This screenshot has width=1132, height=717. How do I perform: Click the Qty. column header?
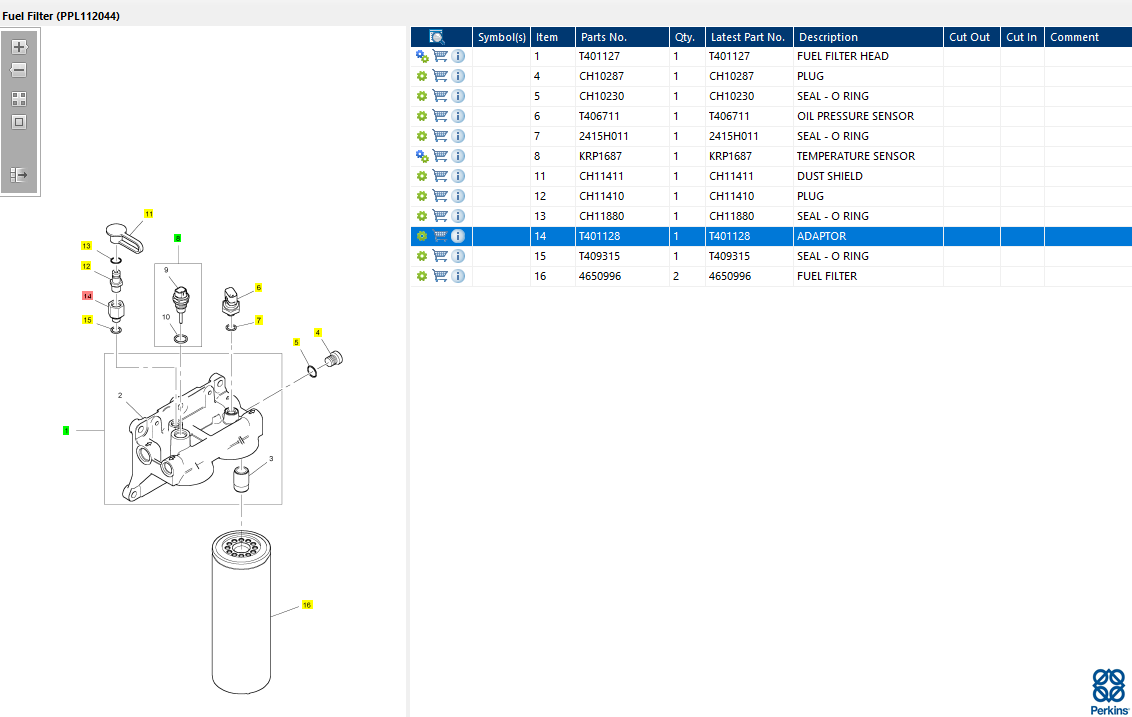687,37
